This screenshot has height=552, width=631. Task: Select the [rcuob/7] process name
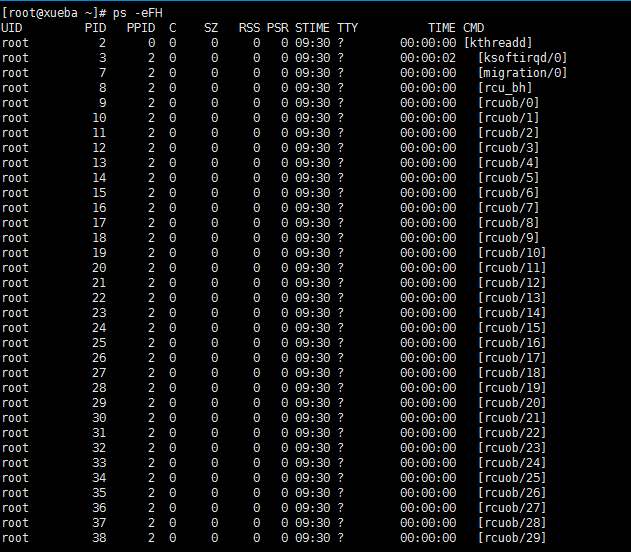click(508, 208)
